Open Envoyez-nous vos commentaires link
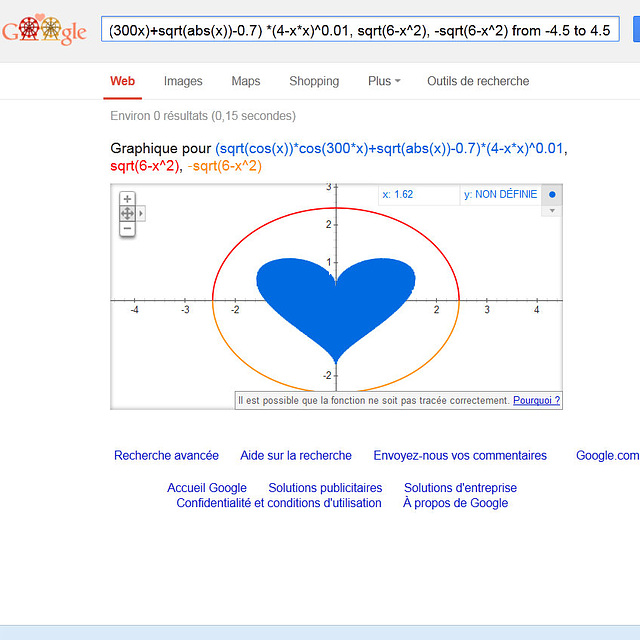Viewport: 640px width, 640px height. tap(460, 456)
